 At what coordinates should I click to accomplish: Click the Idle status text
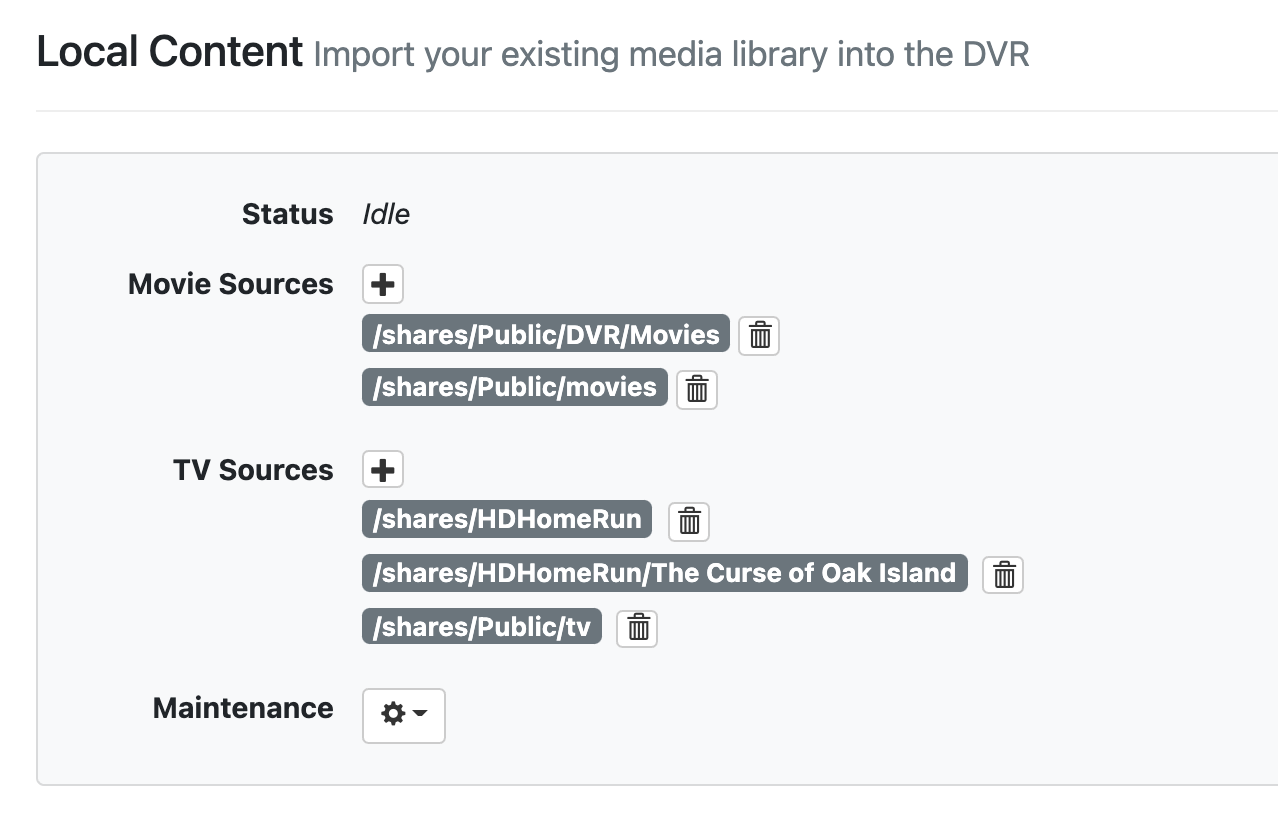386,214
